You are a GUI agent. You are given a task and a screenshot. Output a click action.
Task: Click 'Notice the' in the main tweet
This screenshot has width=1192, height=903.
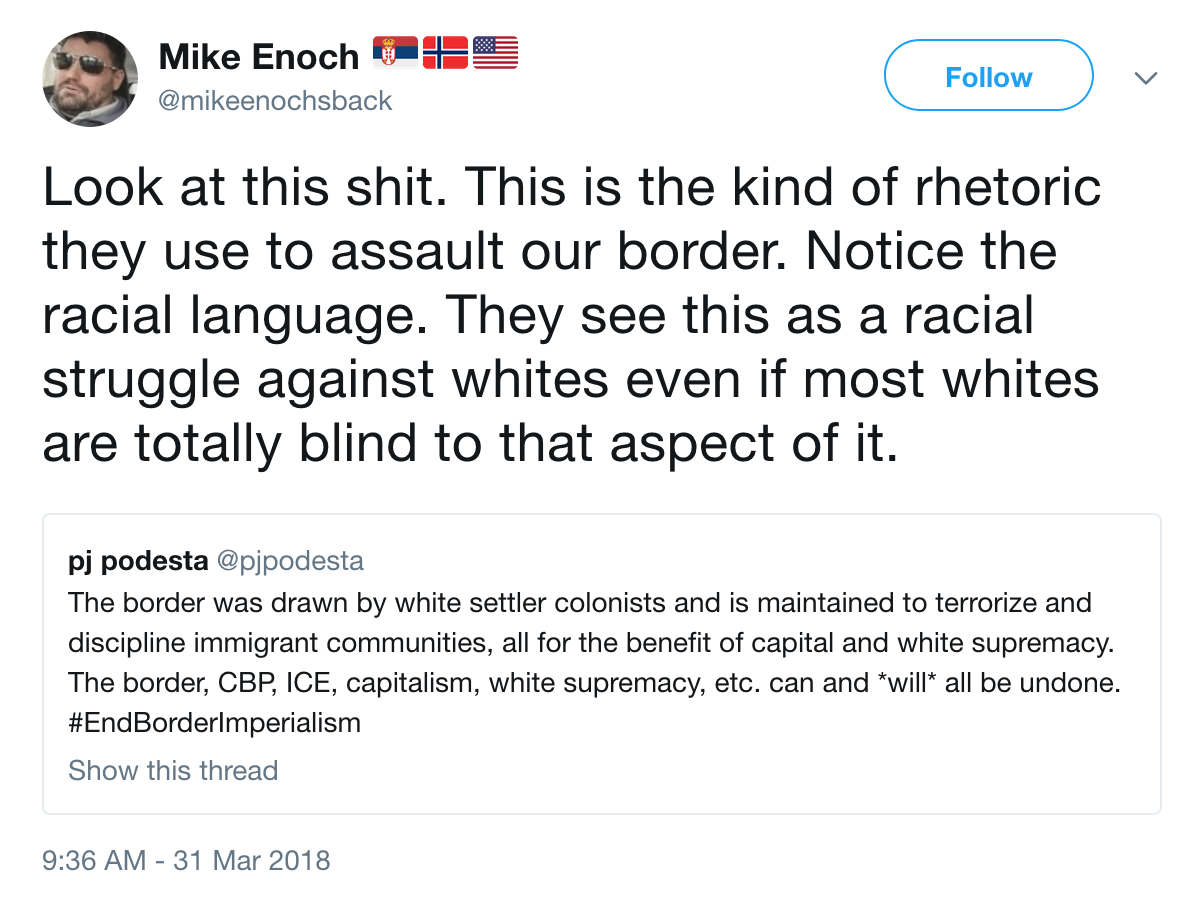[x=931, y=252]
